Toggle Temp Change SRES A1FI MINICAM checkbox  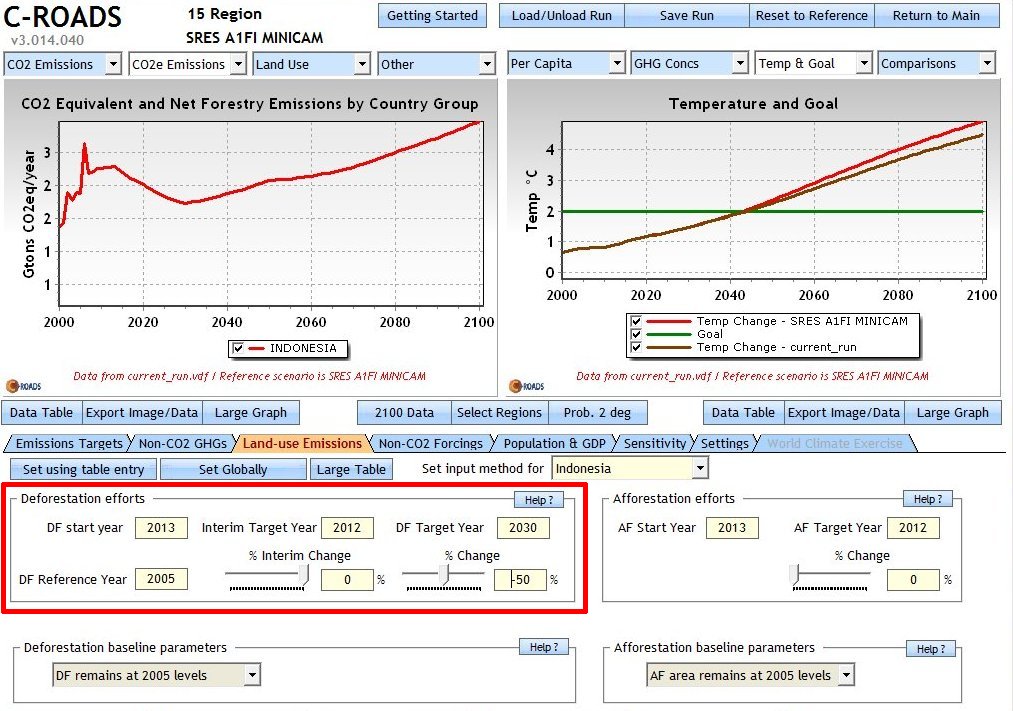tap(636, 321)
